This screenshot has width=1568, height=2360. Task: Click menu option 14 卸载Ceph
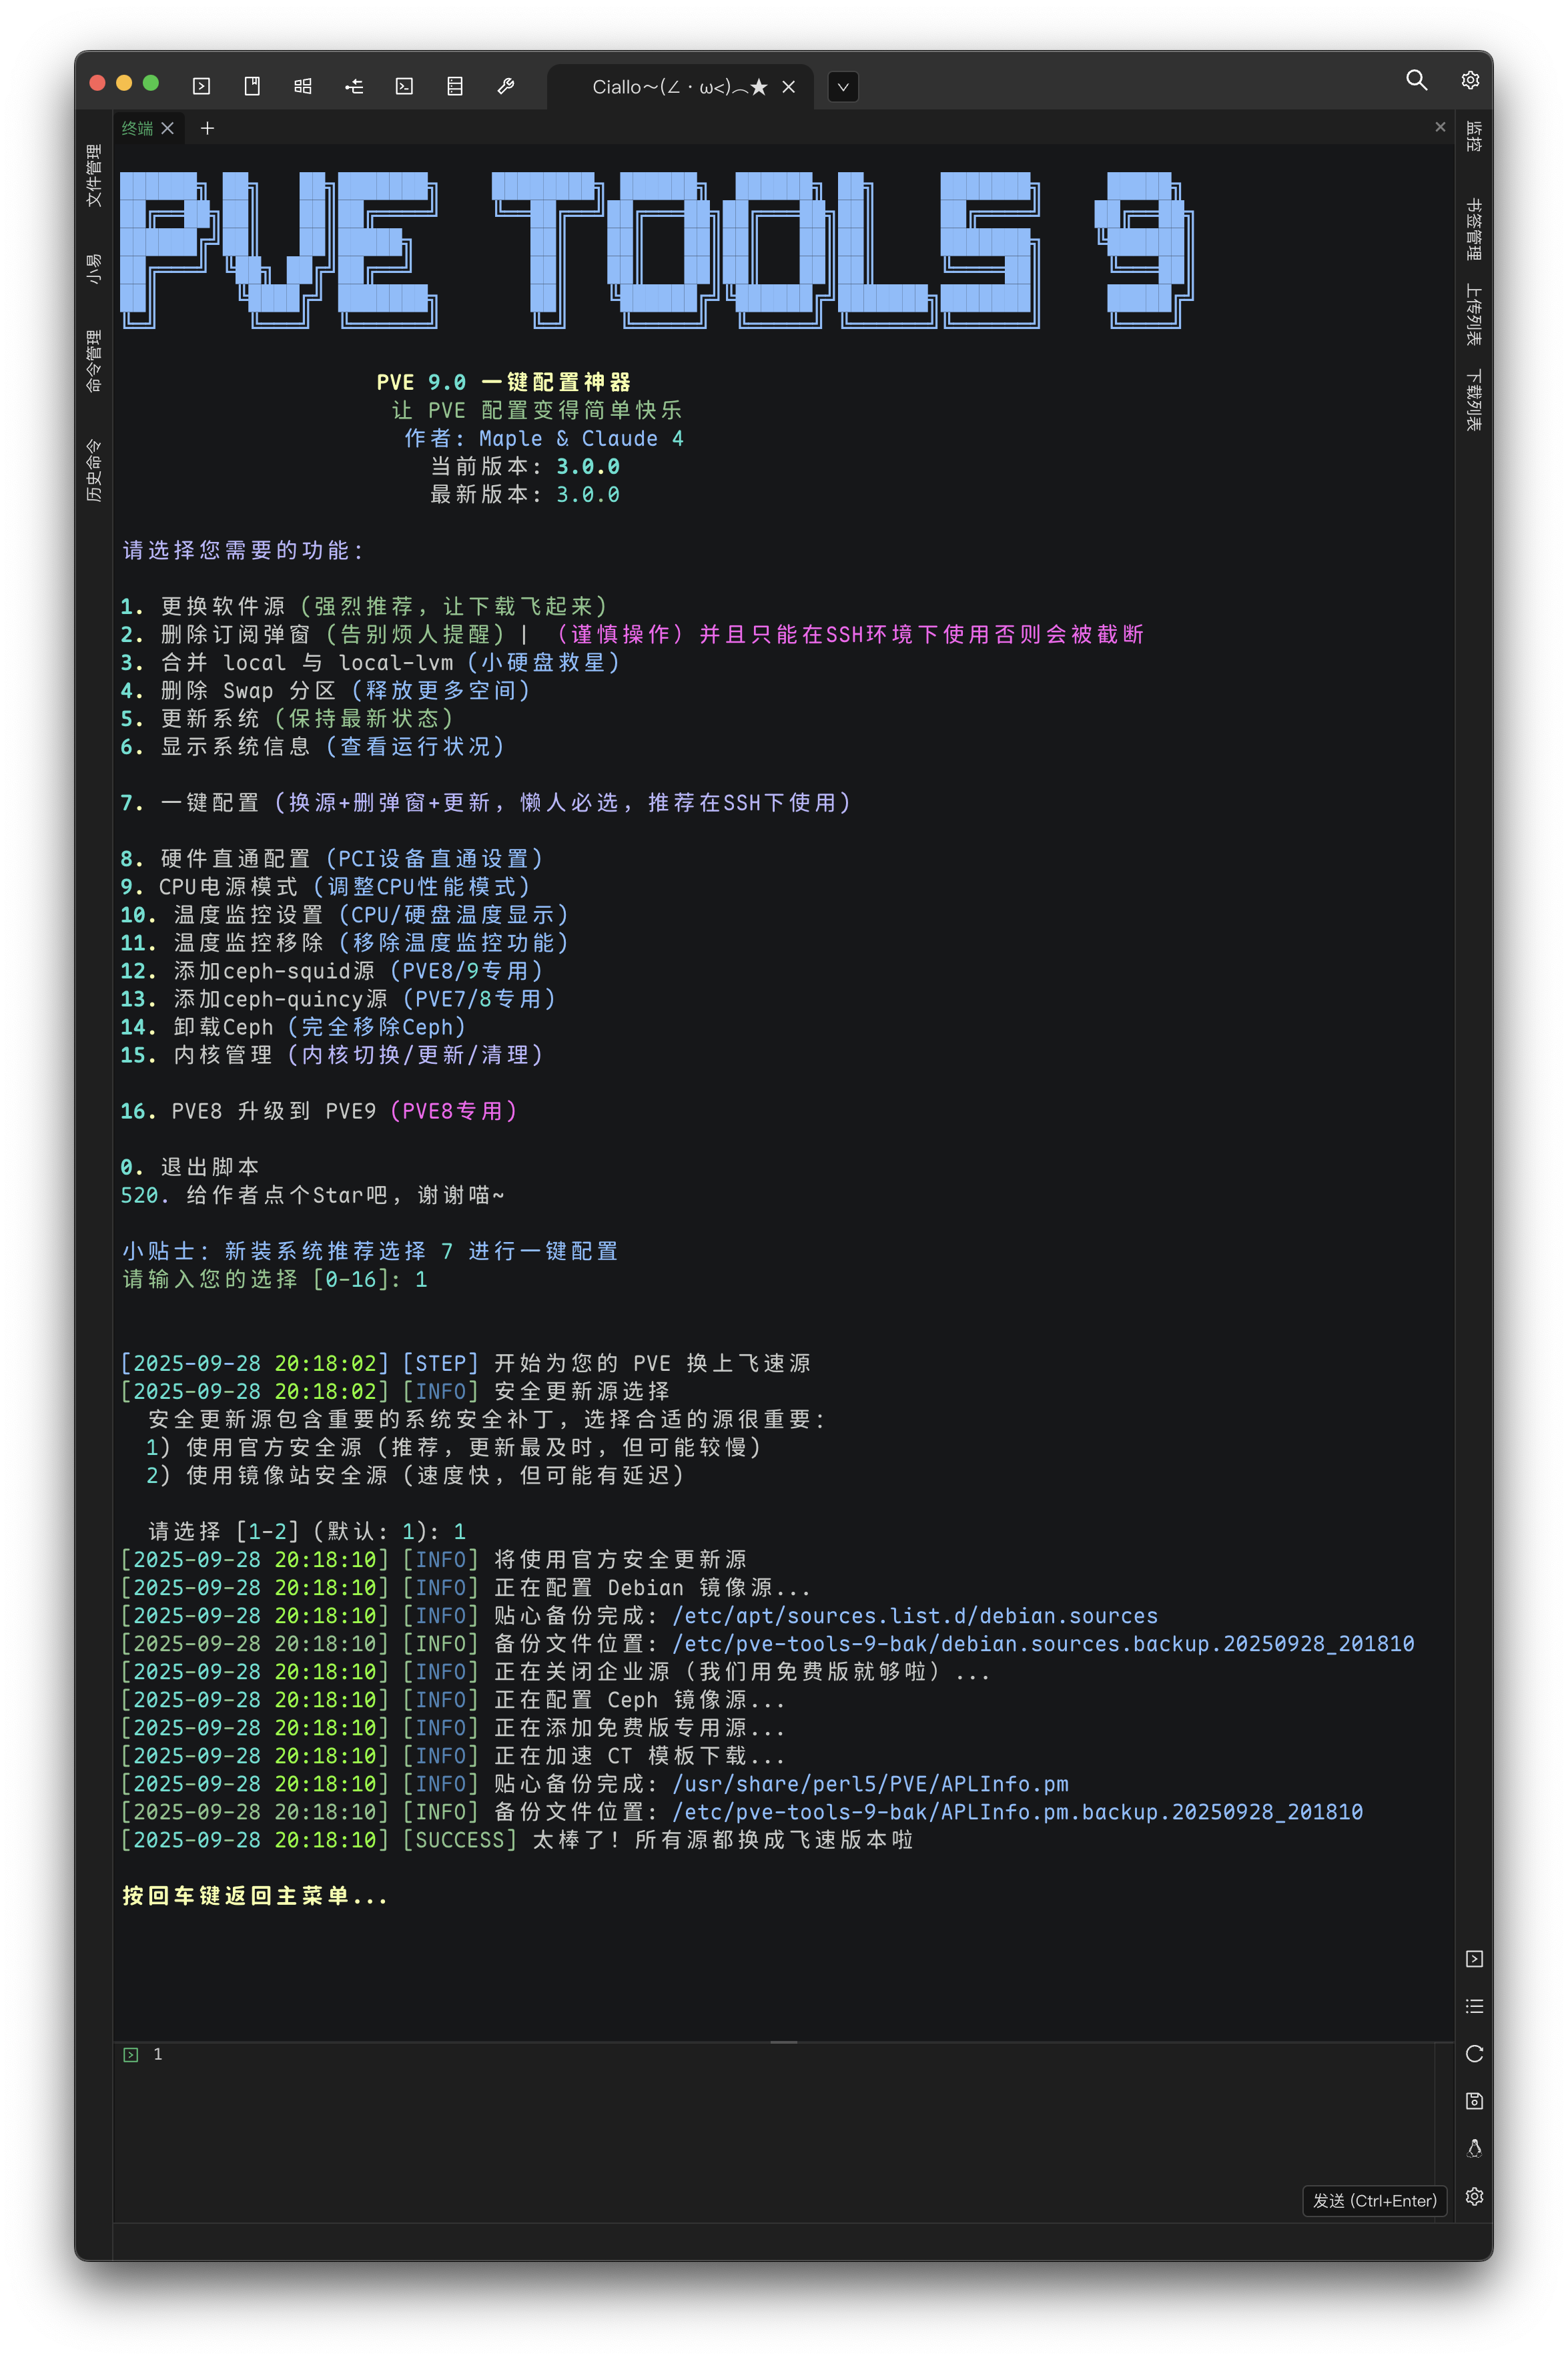pyautogui.click(x=294, y=1026)
